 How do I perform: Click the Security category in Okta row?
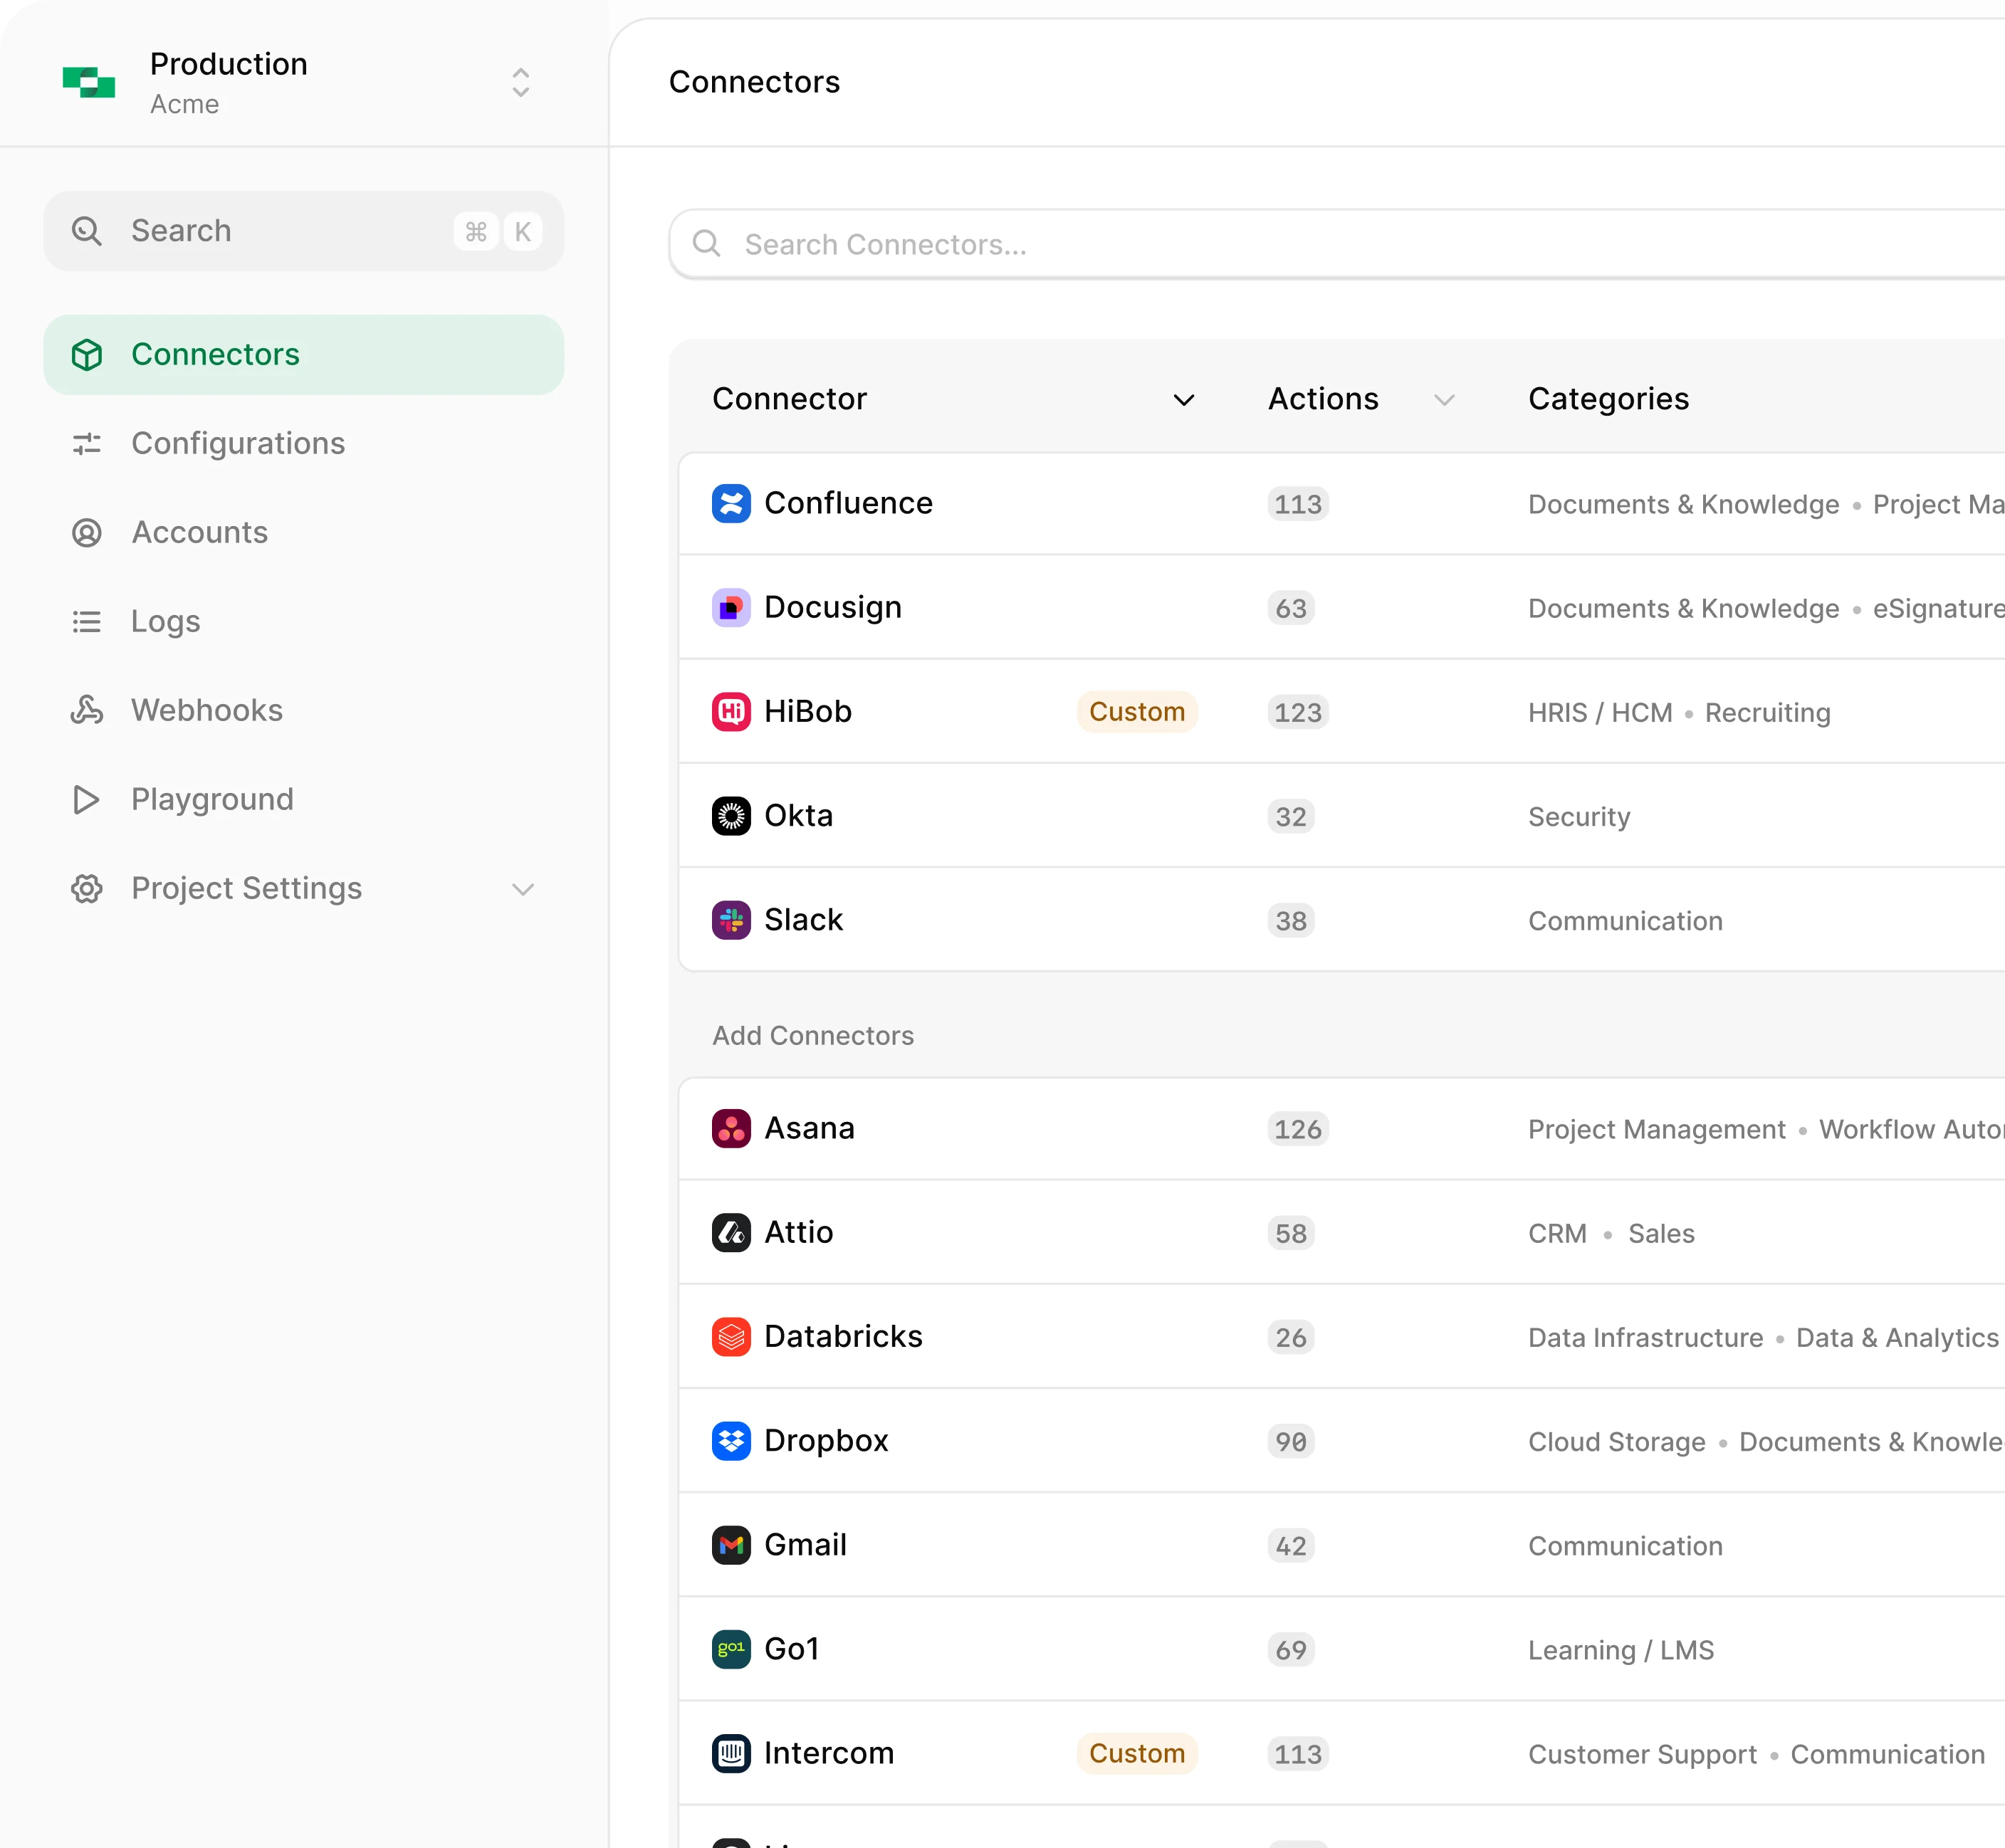(x=1579, y=817)
